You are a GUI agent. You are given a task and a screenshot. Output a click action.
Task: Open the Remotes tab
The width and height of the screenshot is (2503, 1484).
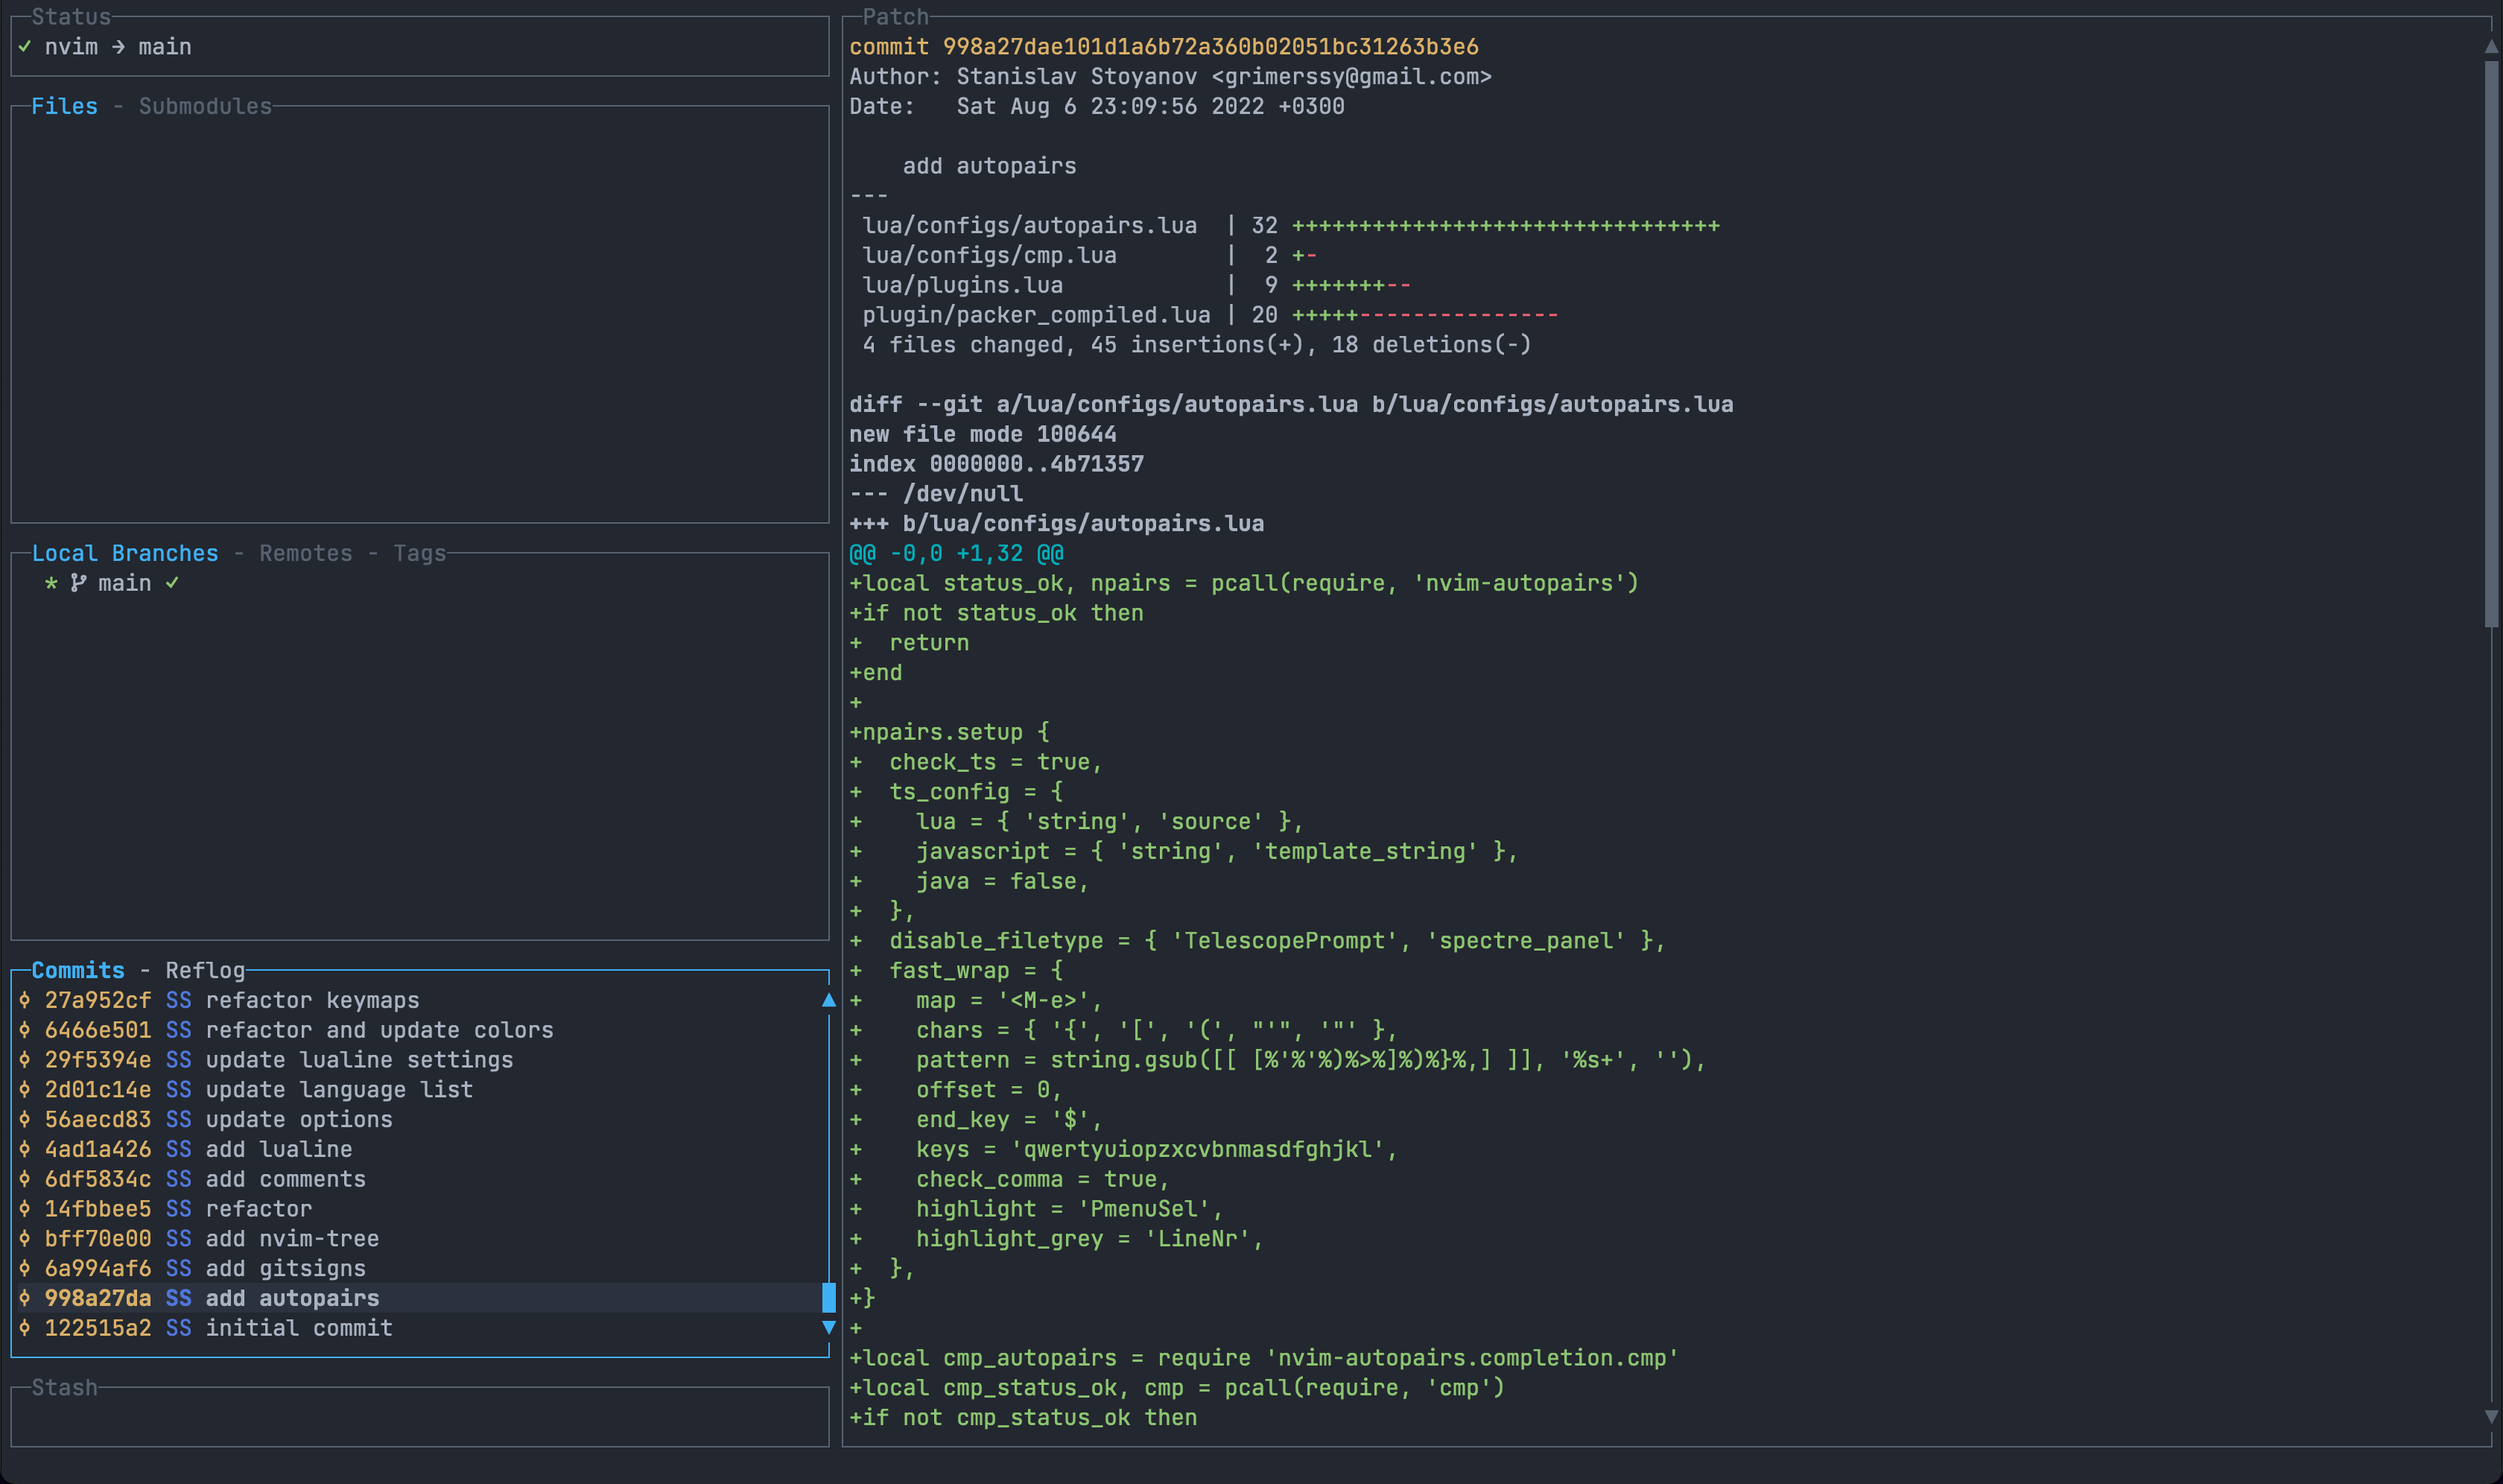tap(305, 552)
